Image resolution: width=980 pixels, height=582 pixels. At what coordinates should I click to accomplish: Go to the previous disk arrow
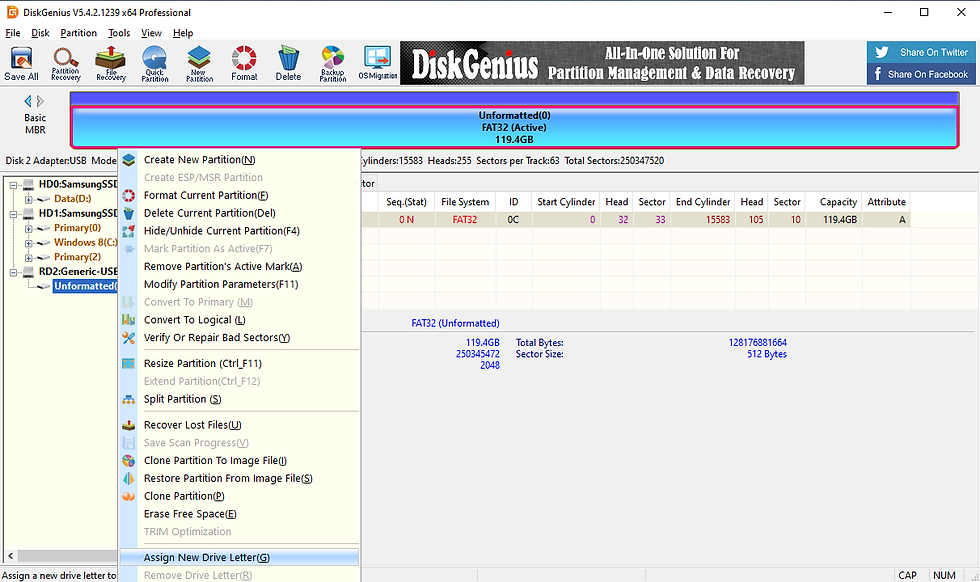click(x=28, y=101)
